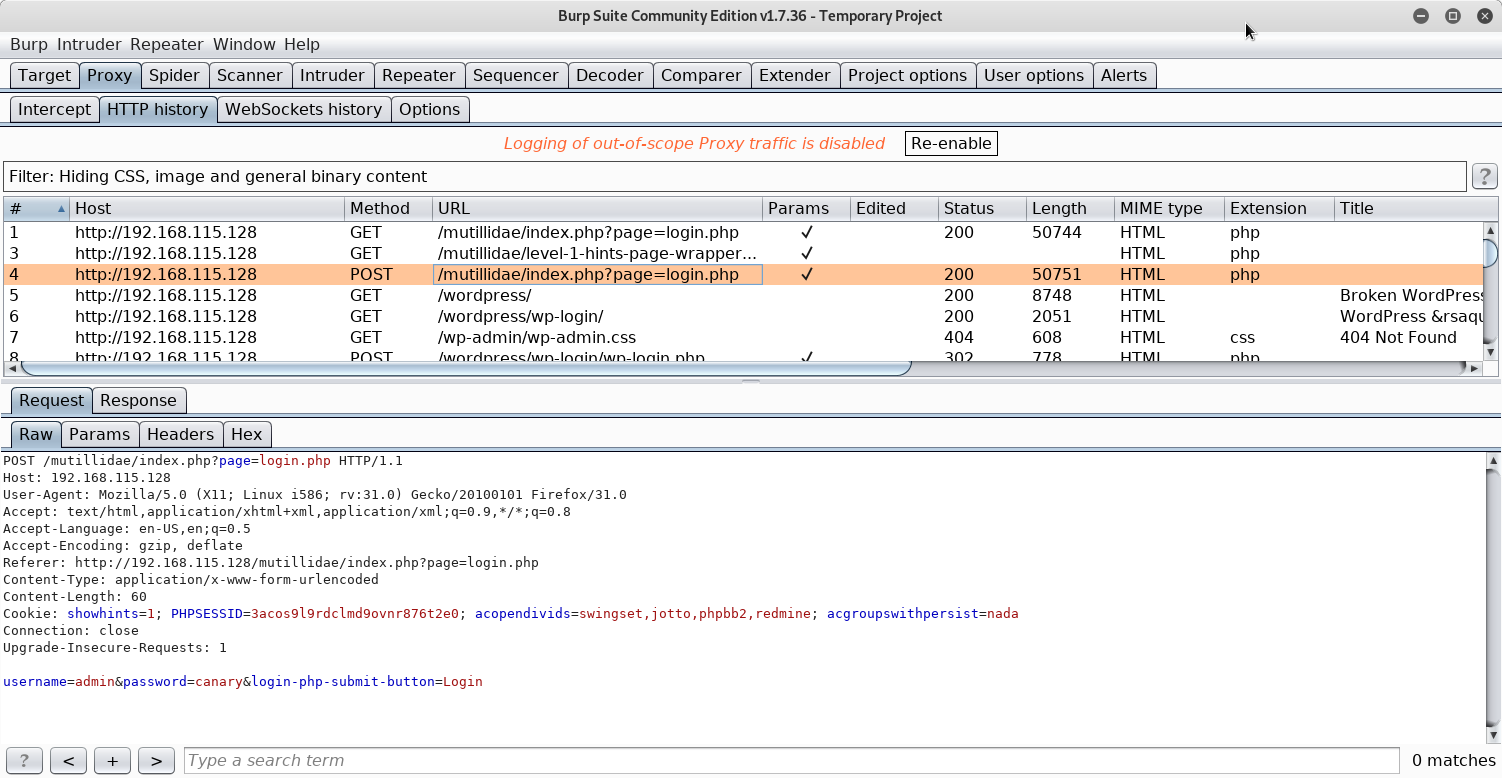Open the Burp menu
The width and height of the screenshot is (1502, 778).
29,45
